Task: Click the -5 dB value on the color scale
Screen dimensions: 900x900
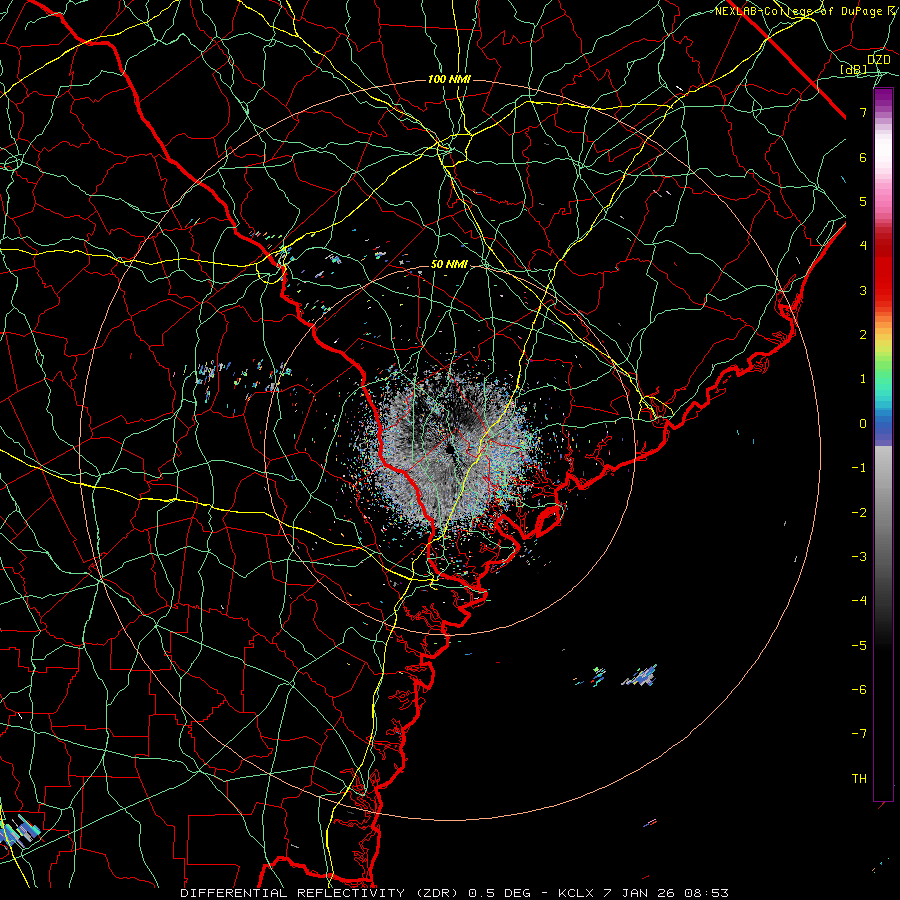Action: click(859, 646)
